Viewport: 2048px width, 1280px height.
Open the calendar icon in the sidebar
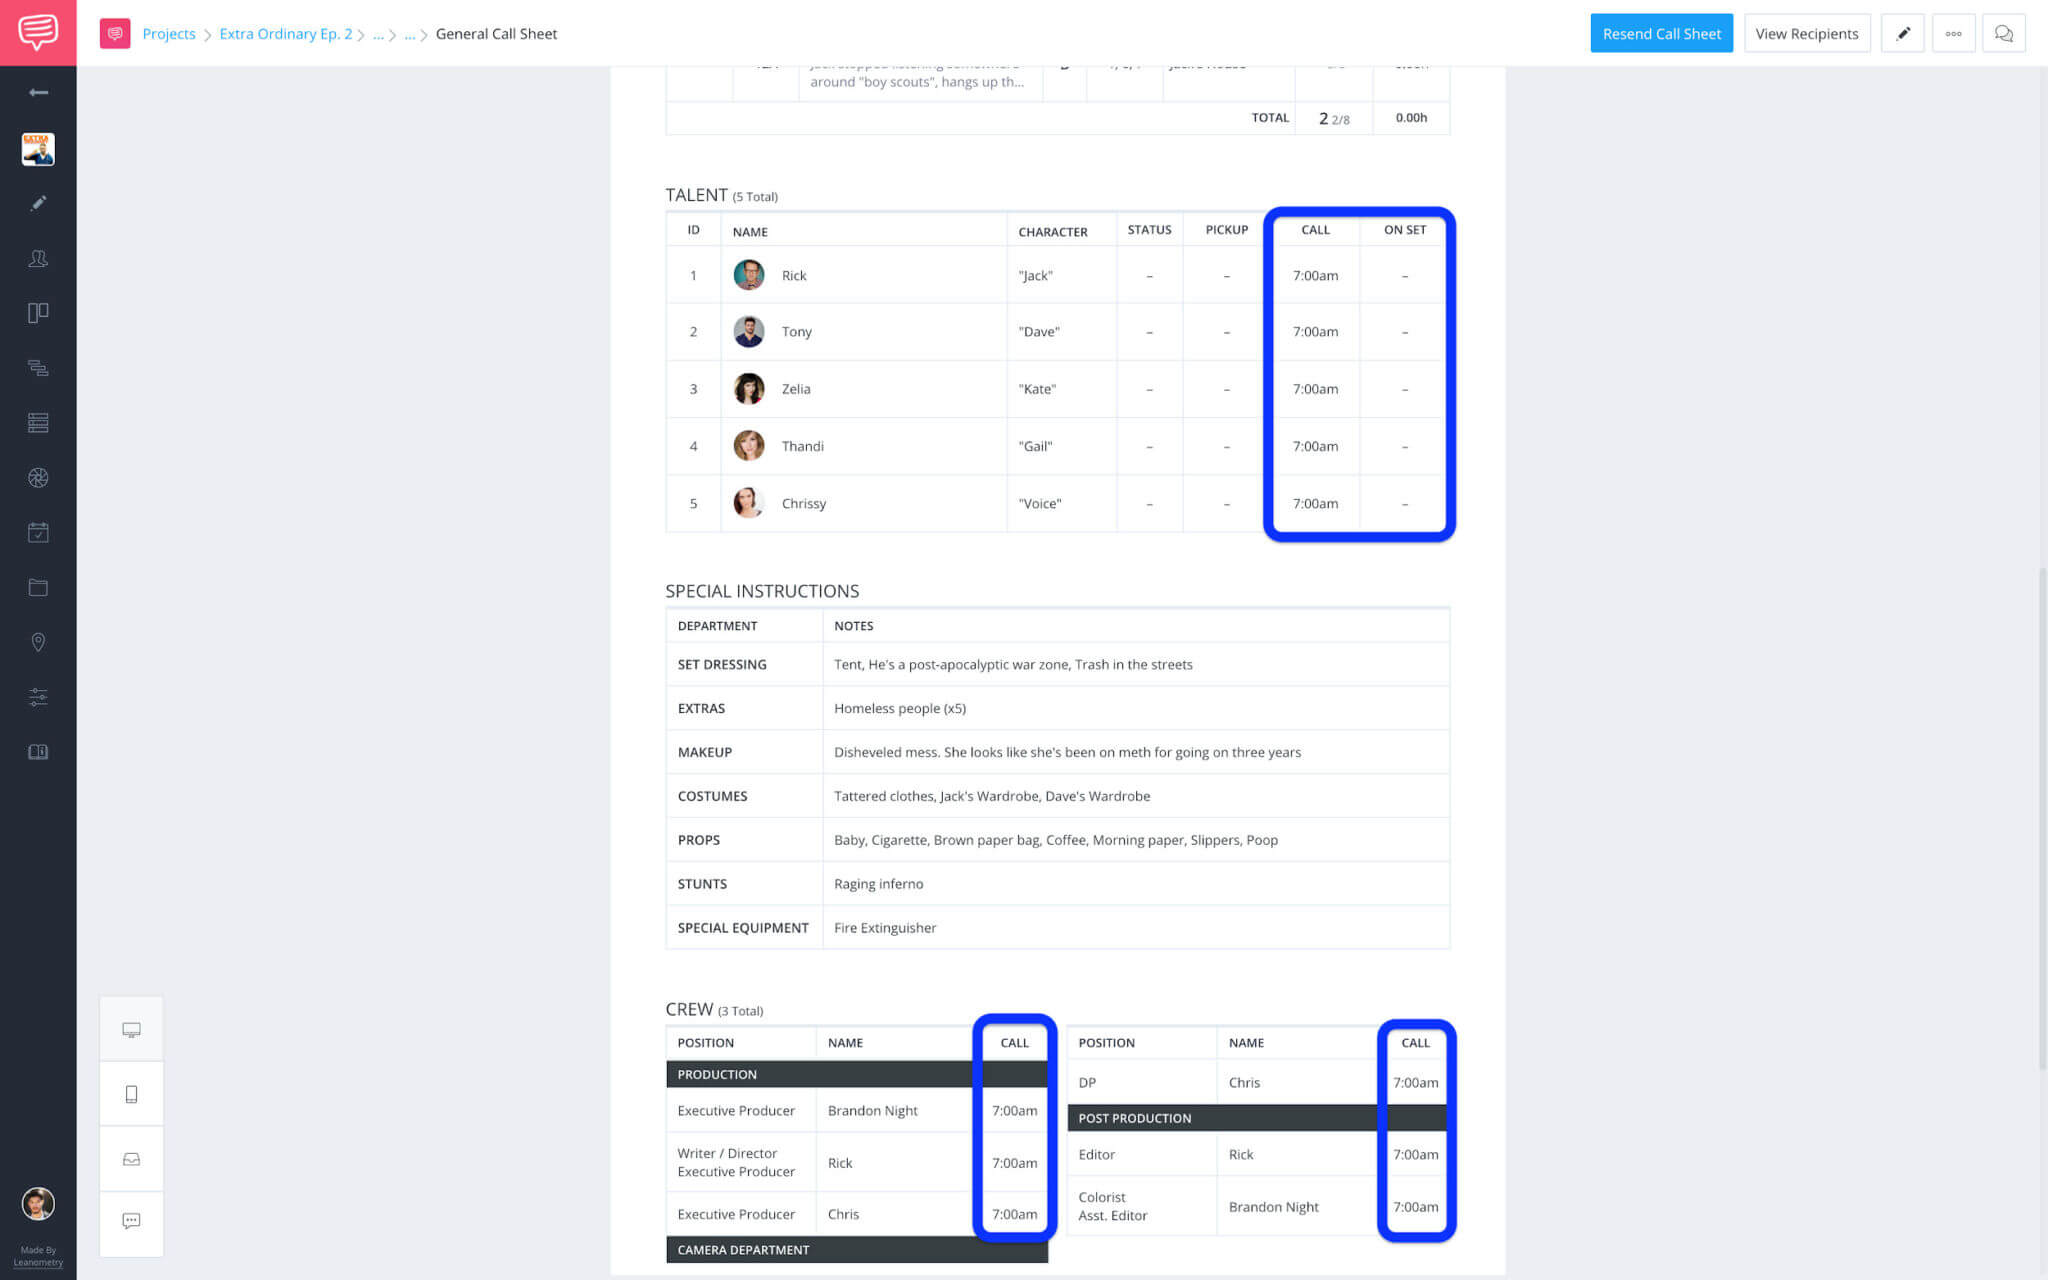(38, 532)
